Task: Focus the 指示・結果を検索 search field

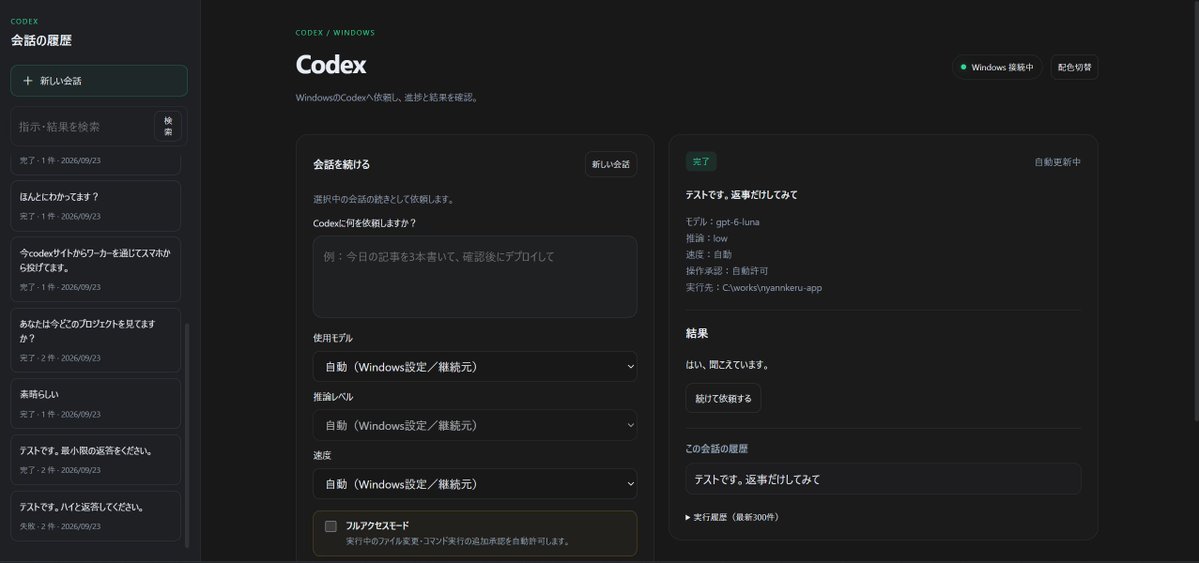Action: pos(83,126)
